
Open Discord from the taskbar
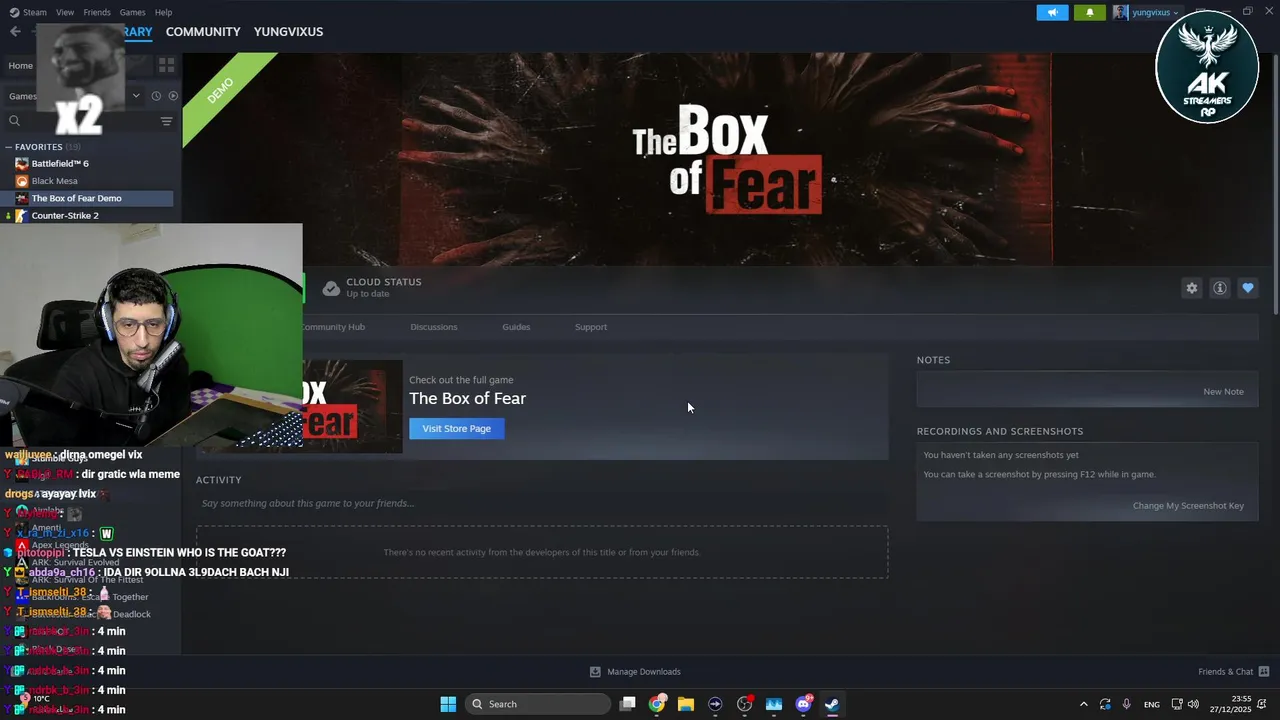point(803,704)
